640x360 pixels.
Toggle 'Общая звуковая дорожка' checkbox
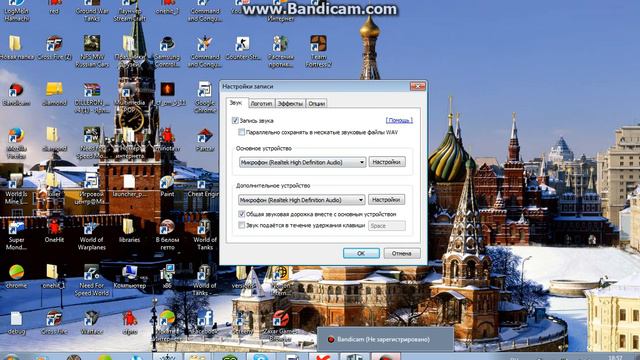click(242, 214)
